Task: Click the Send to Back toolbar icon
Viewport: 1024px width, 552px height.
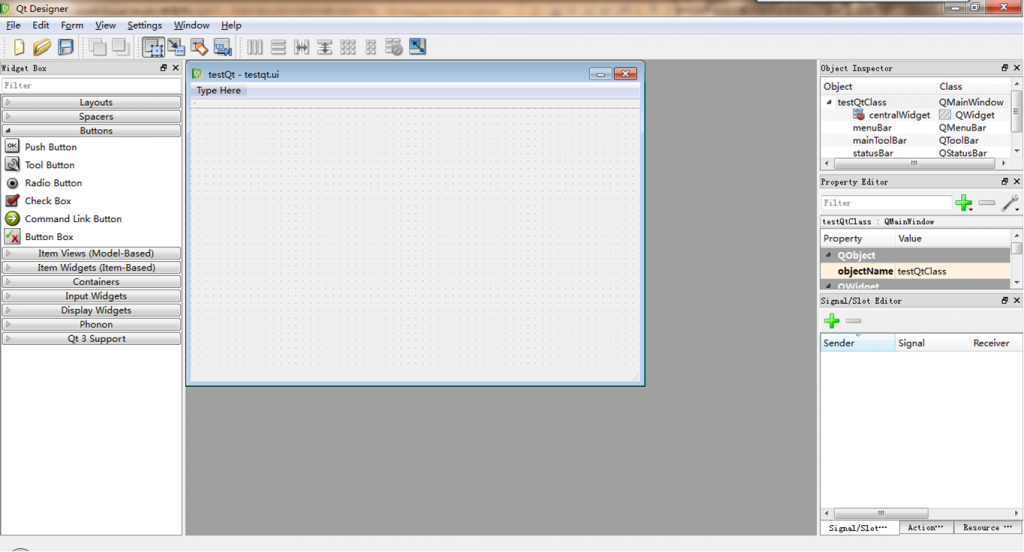Action: (98, 47)
